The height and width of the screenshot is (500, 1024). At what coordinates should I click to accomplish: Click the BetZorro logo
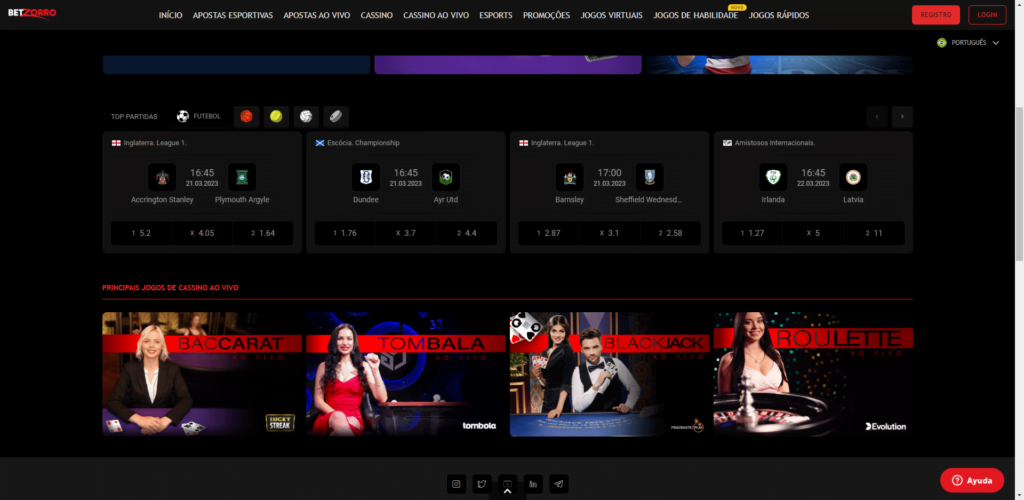tap(32, 14)
